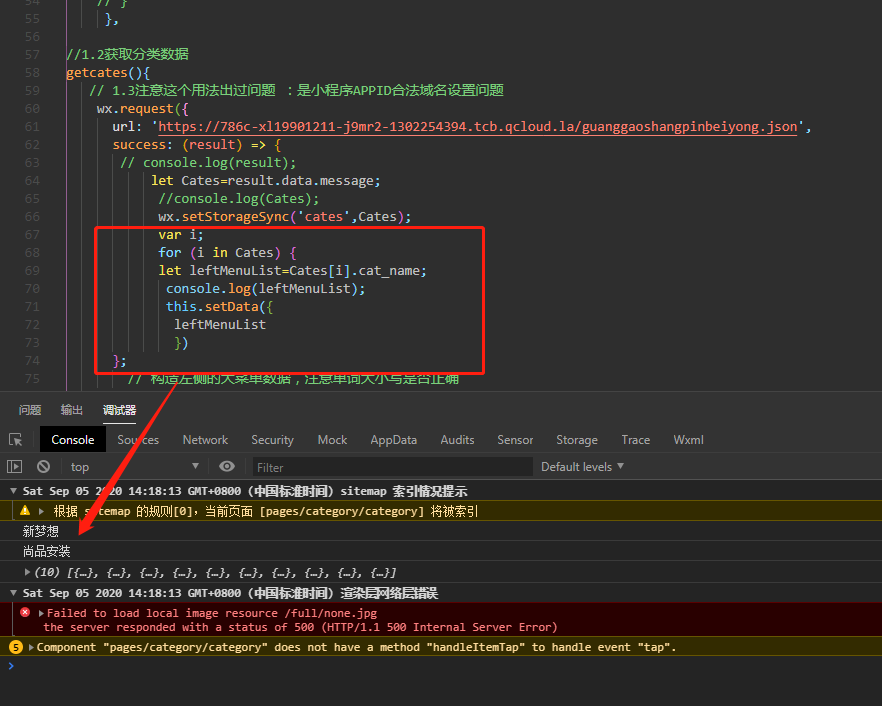Click line number 58 in gutter
Image resolution: width=882 pixels, height=706 pixels.
[32, 73]
